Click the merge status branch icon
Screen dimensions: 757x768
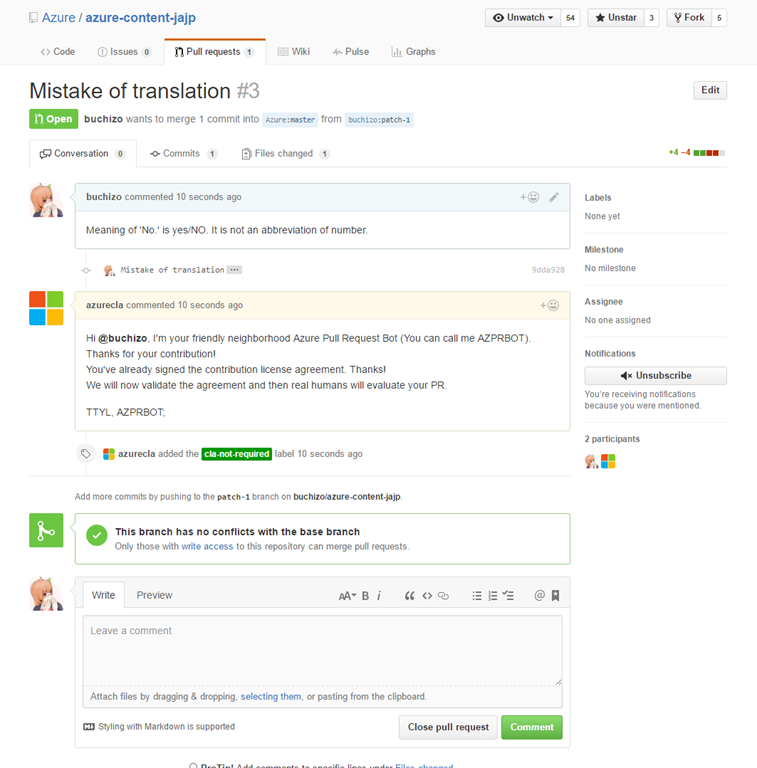pos(46,530)
